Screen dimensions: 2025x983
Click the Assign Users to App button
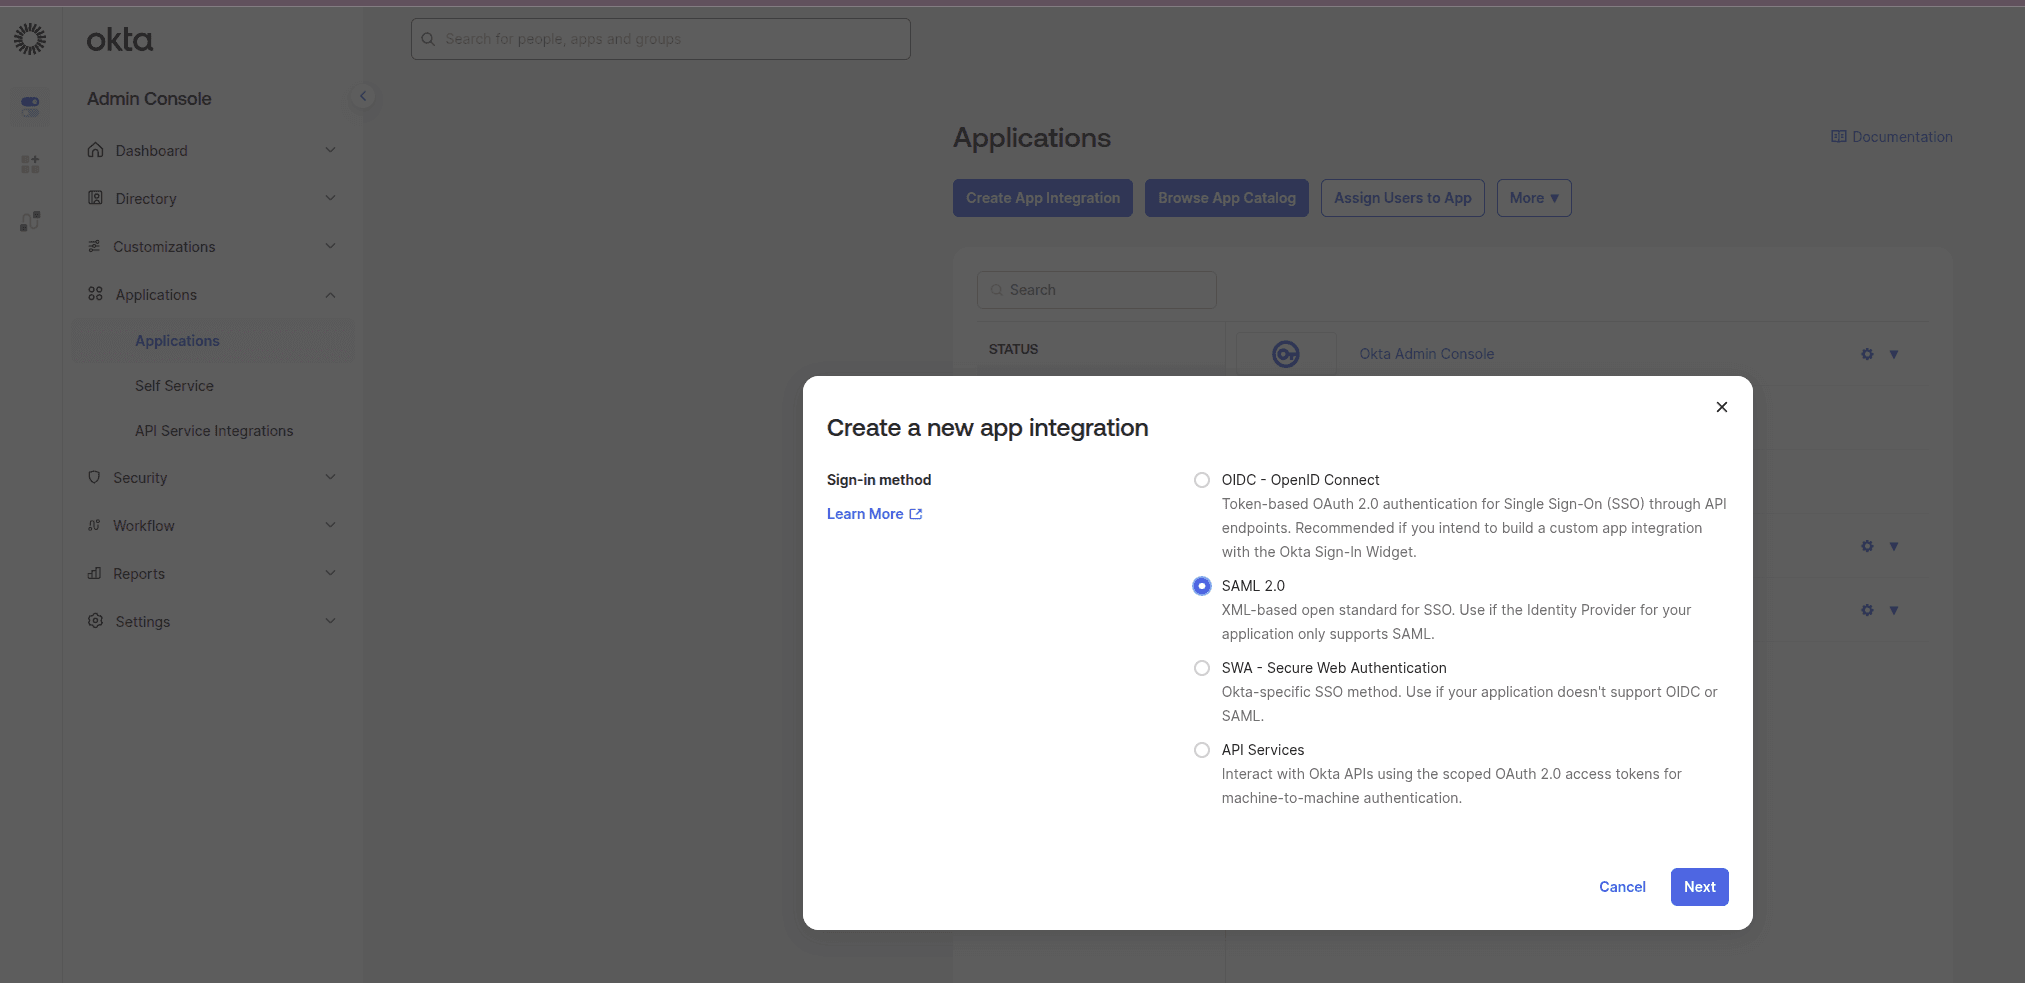click(x=1403, y=198)
